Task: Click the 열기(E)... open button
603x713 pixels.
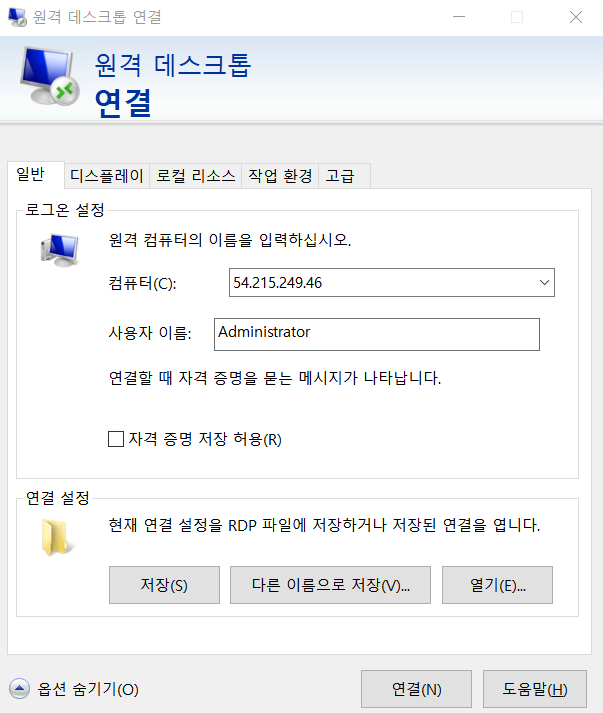Action: click(x=497, y=585)
